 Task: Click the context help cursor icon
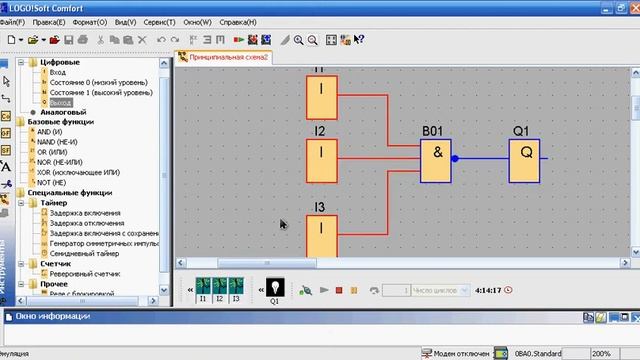point(359,40)
